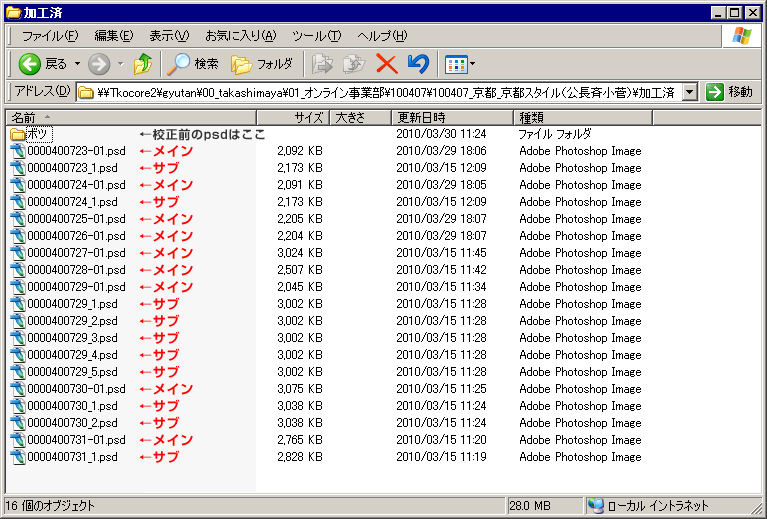Select file 0000400731_1.psd in list

(72, 457)
